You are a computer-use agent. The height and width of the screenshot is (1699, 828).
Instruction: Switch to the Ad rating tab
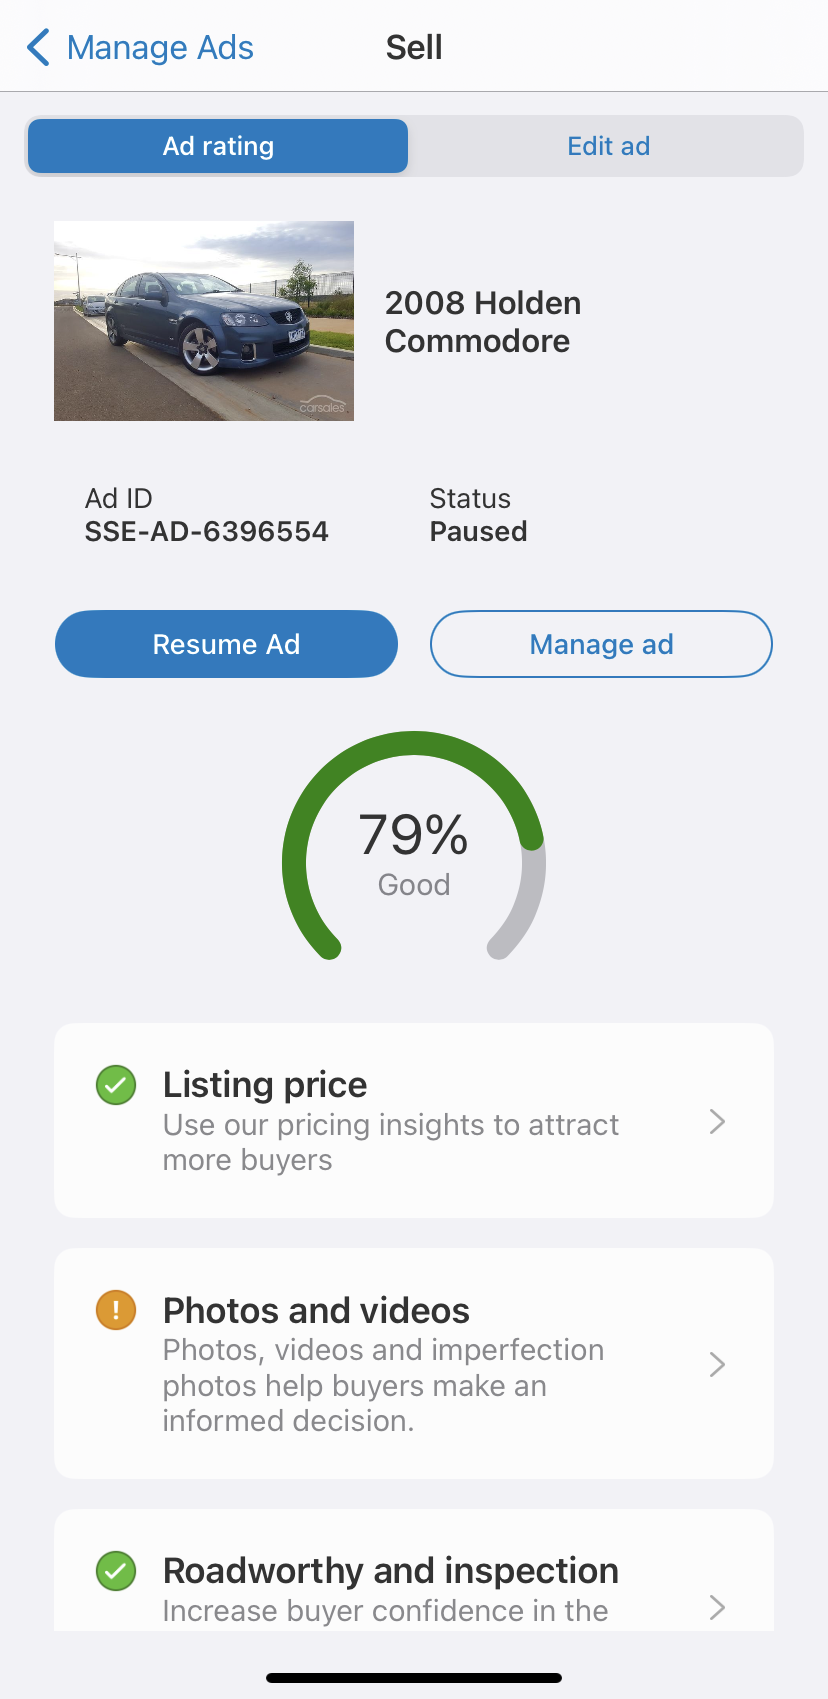click(x=218, y=146)
